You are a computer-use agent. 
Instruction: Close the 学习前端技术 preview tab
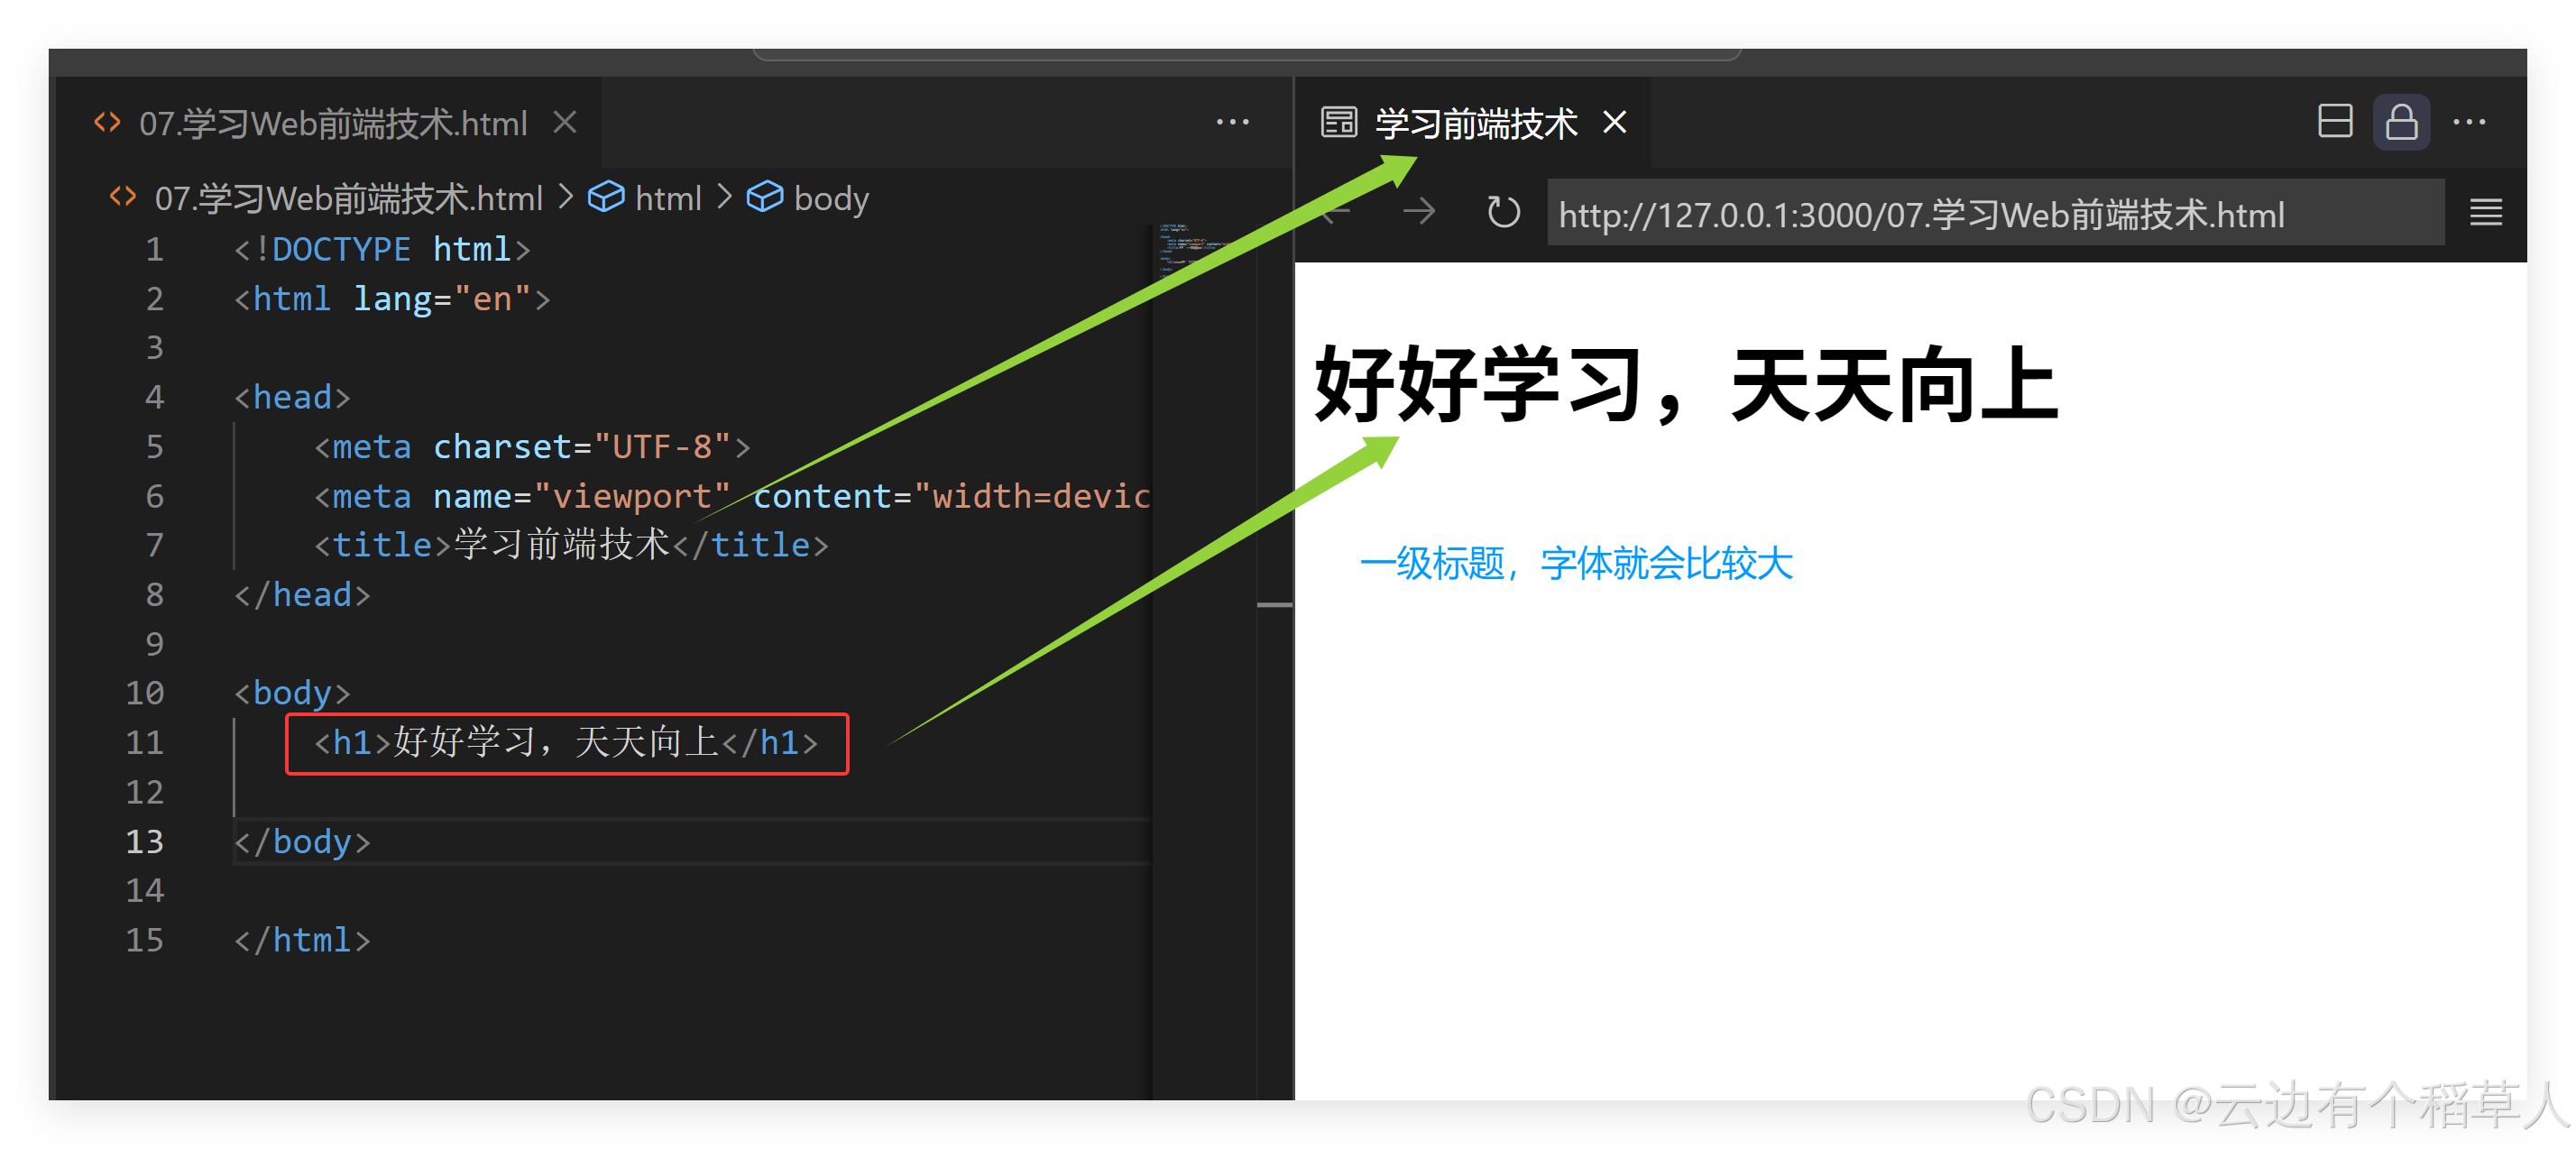pyautogui.click(x=1614, y=122)
